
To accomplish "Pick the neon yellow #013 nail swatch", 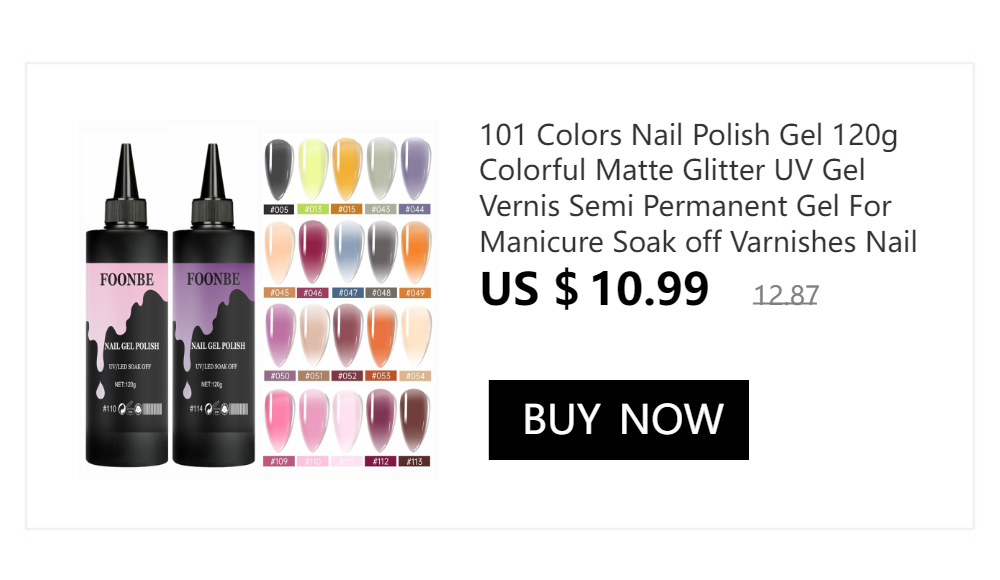I will tap(313, 170).
